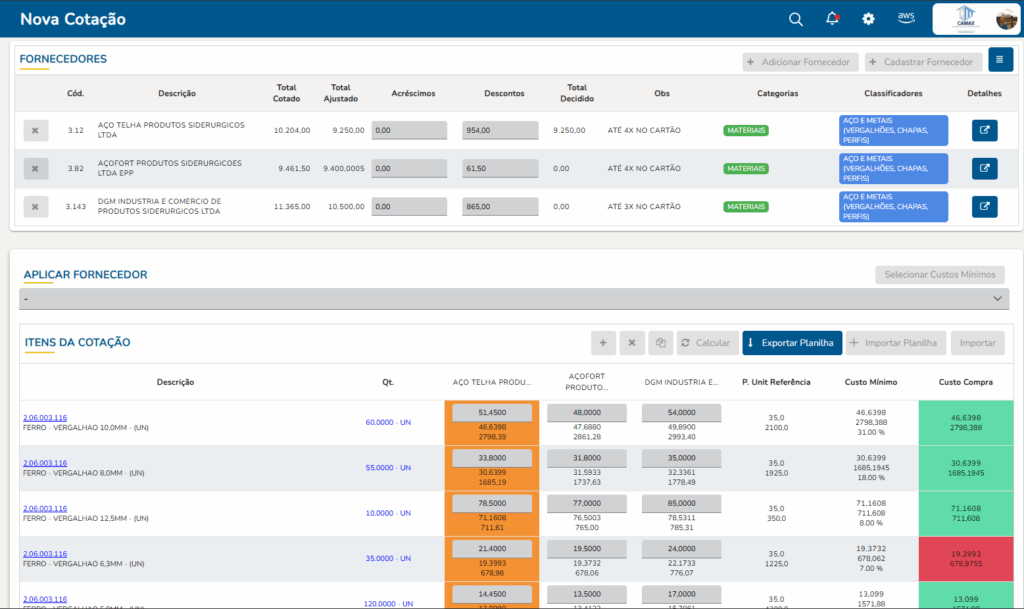This screenshot has width=1024, height=609.
Task: Open settings gear in top bar
Action: (868, 19)
